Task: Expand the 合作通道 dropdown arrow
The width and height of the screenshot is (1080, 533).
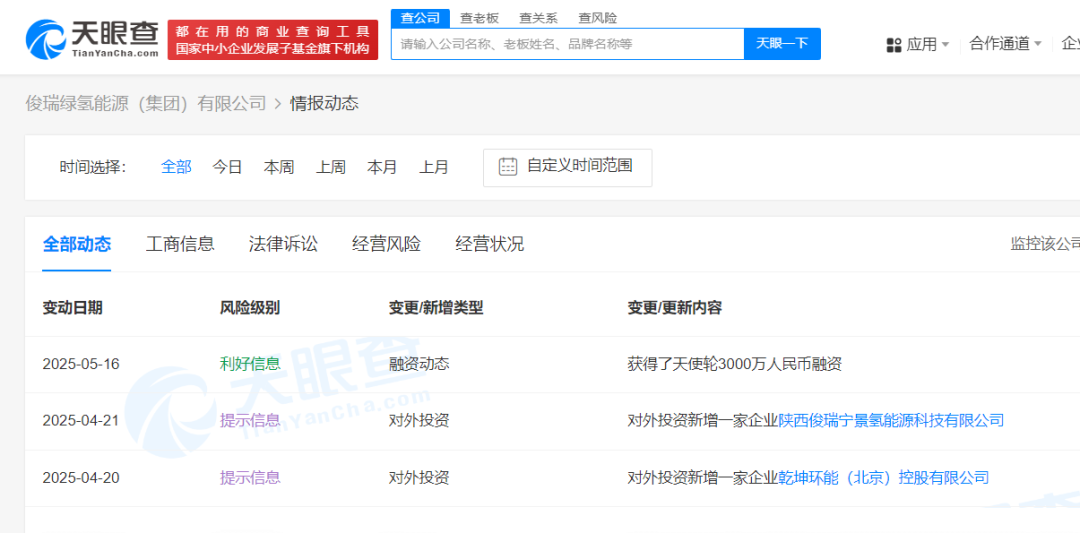Action: 1038,45
